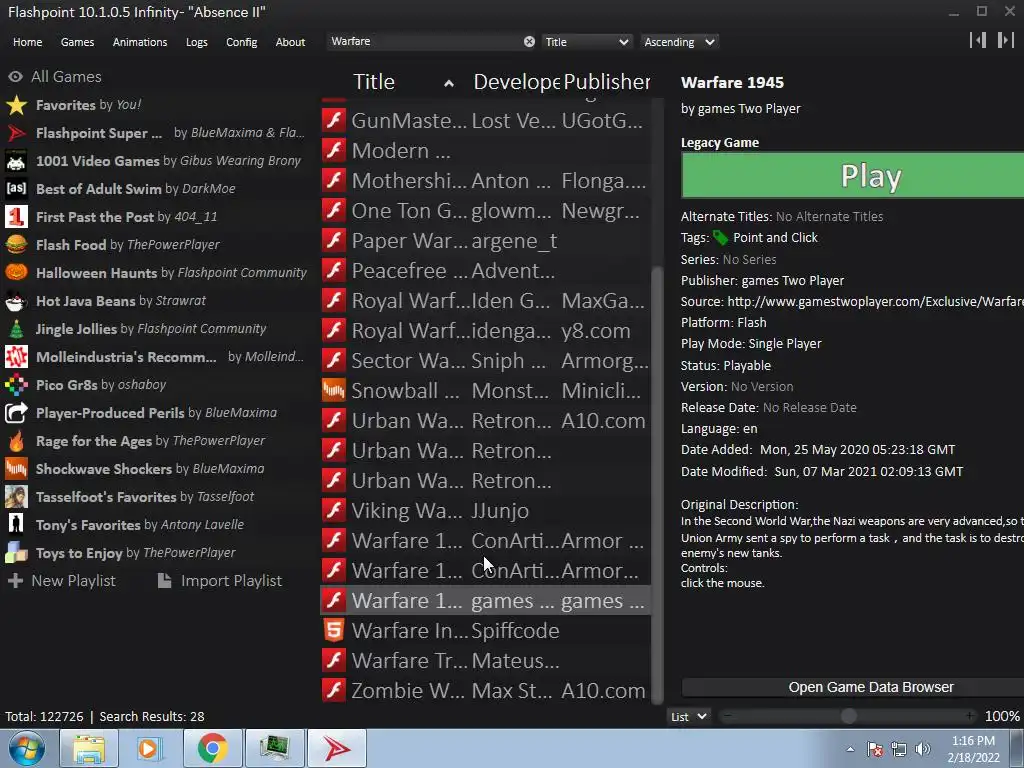Screen dimensions: 1024x768
Task: Open the Windows Start orb
Action: (26, 748)
